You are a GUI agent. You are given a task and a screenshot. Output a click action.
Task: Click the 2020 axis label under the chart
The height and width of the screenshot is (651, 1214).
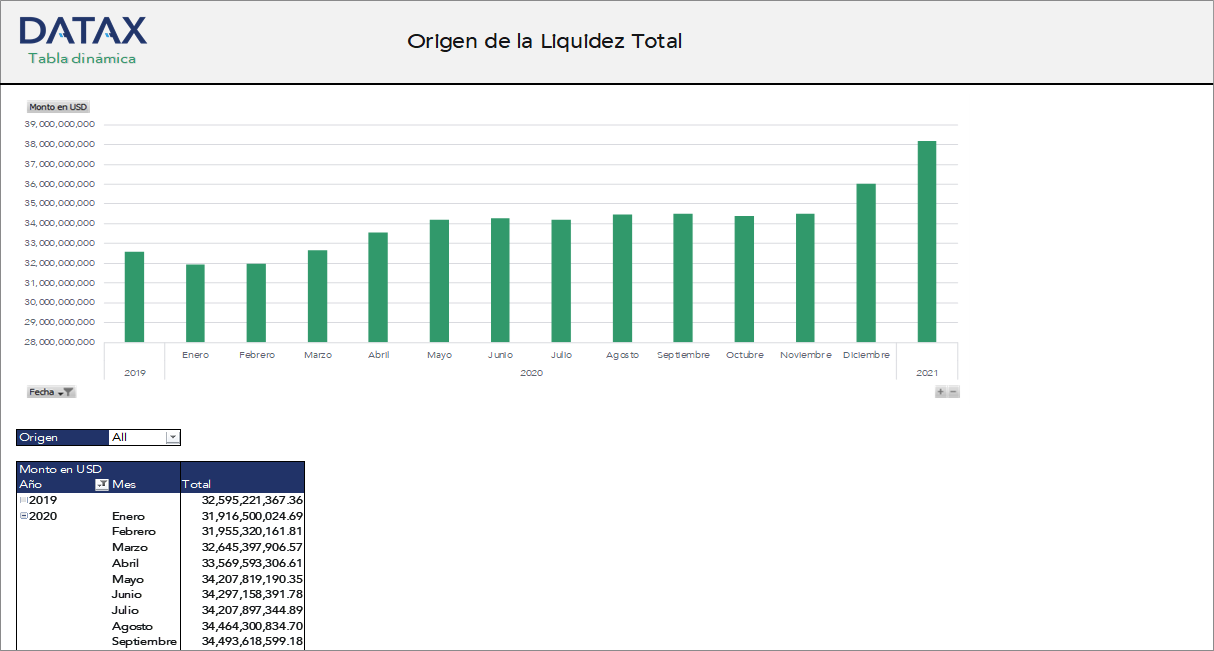tap(531, 372)
